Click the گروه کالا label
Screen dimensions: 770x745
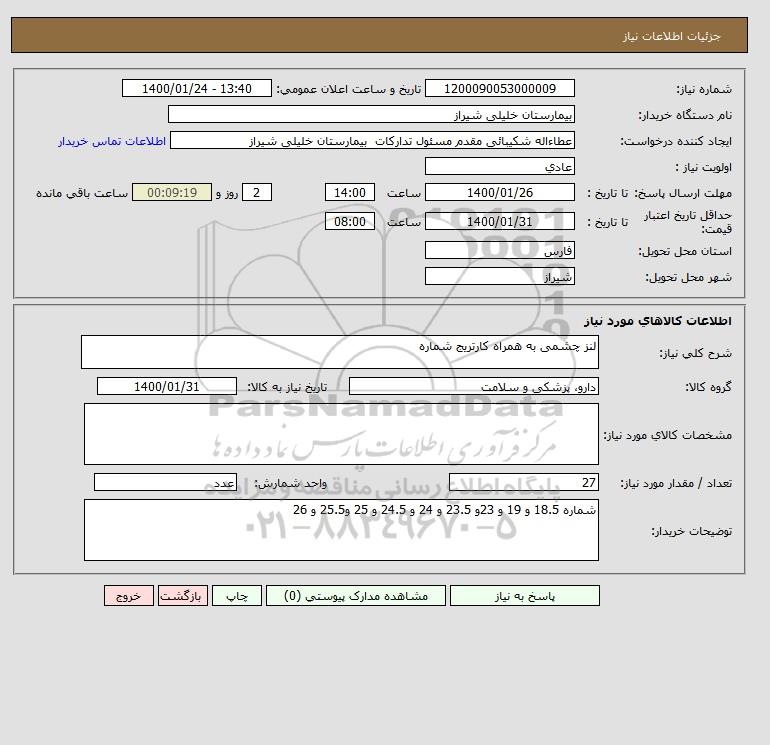point(708,387)
